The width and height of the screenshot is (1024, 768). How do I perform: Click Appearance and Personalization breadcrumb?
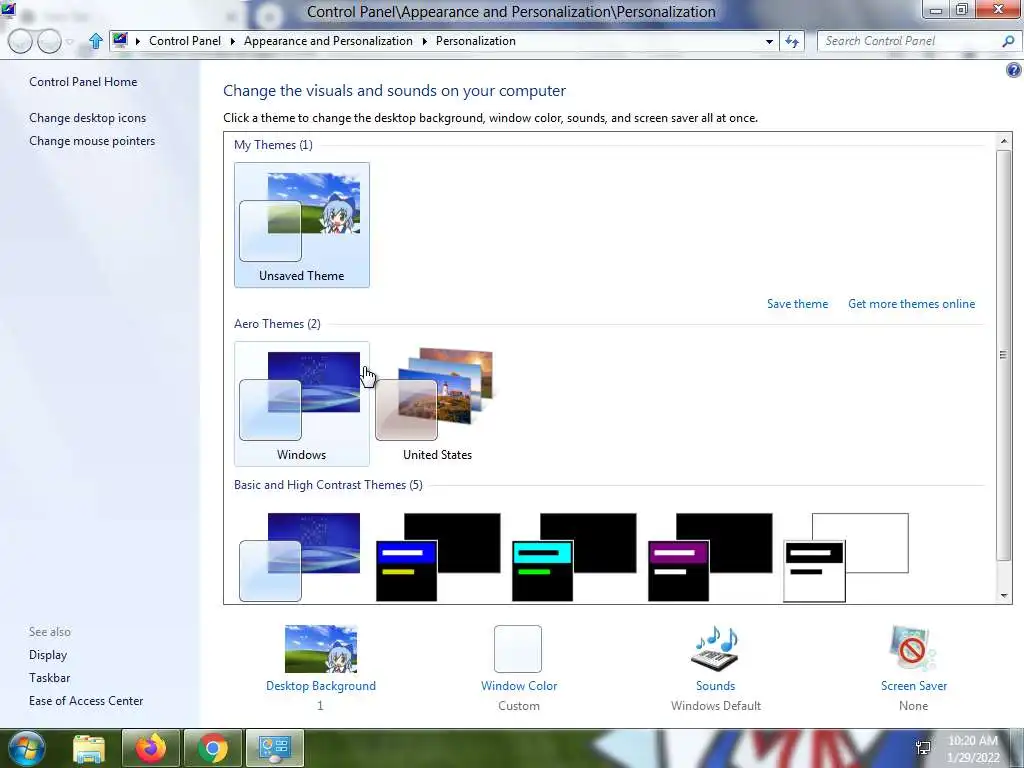328,41
